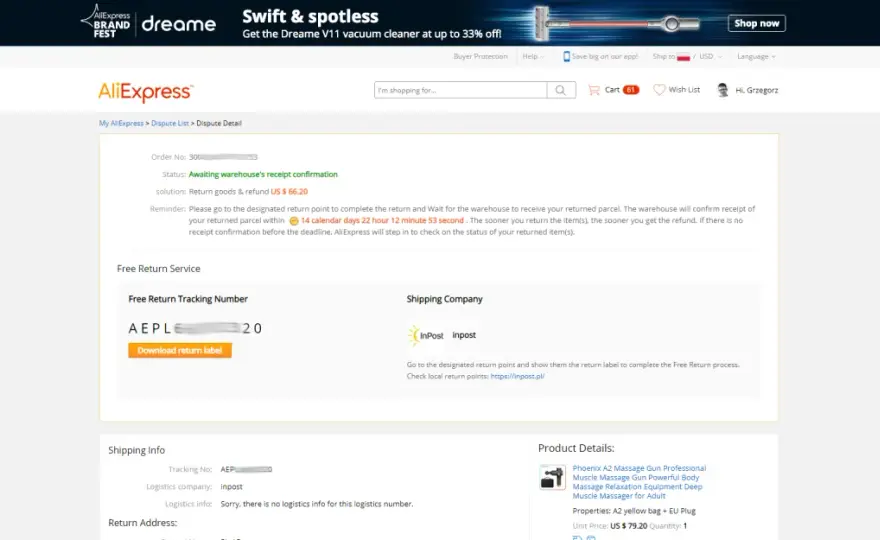Viewport: 880px width, 540px height.
Task: Click the Cart label
Action: point(612,90)
